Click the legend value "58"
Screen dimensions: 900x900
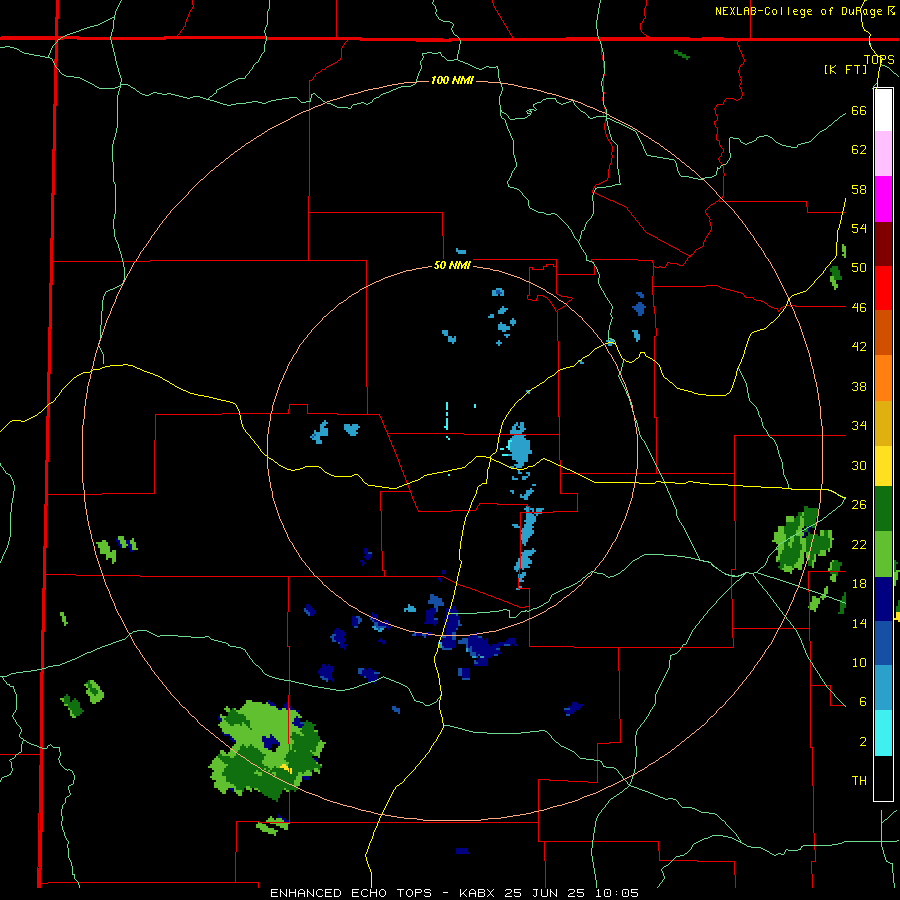pos(859,189)
